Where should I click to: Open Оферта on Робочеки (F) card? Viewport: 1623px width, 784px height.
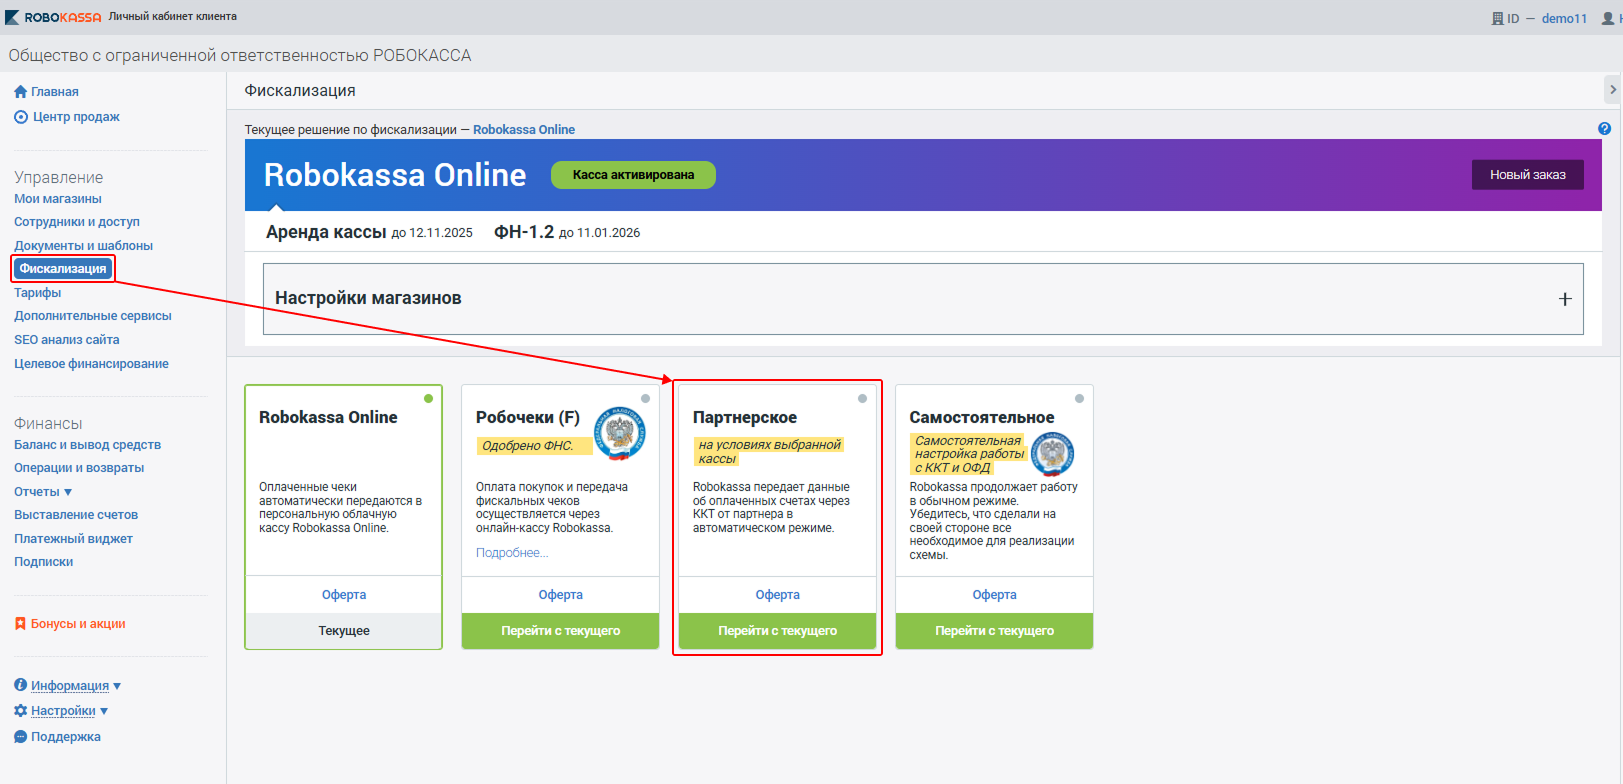pos(561,594)
